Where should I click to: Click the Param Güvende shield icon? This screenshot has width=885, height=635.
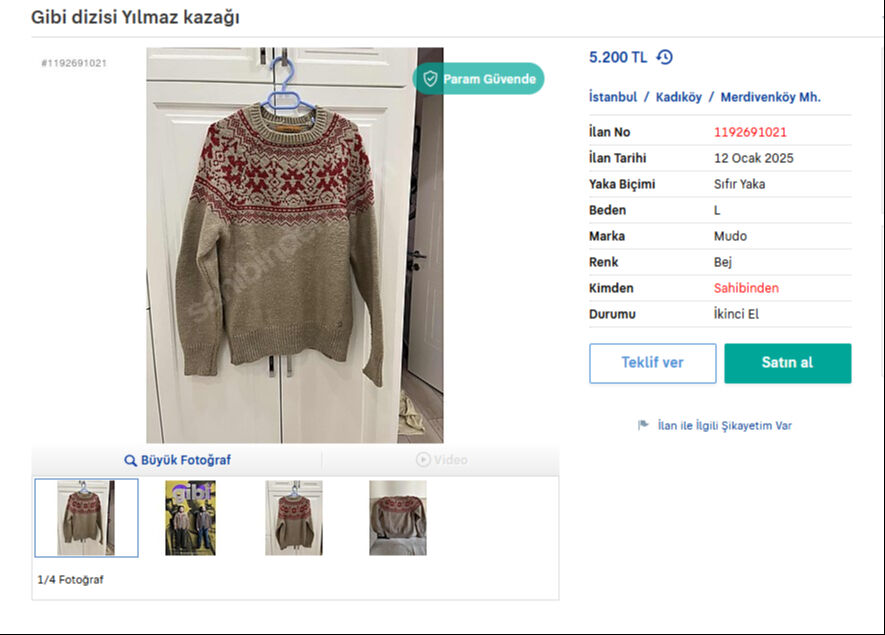[430, 79]
